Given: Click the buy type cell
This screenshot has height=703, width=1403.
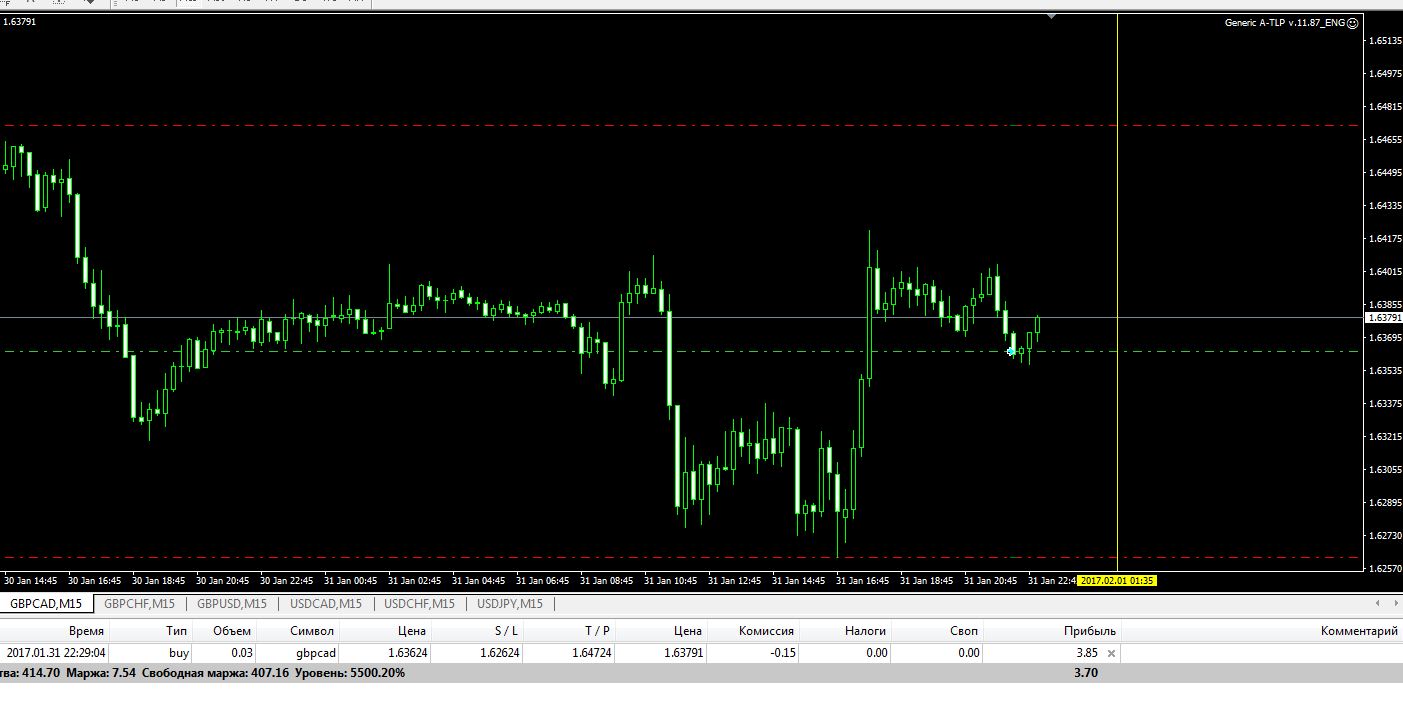Looking at the screenshot, I should point(179,653).
